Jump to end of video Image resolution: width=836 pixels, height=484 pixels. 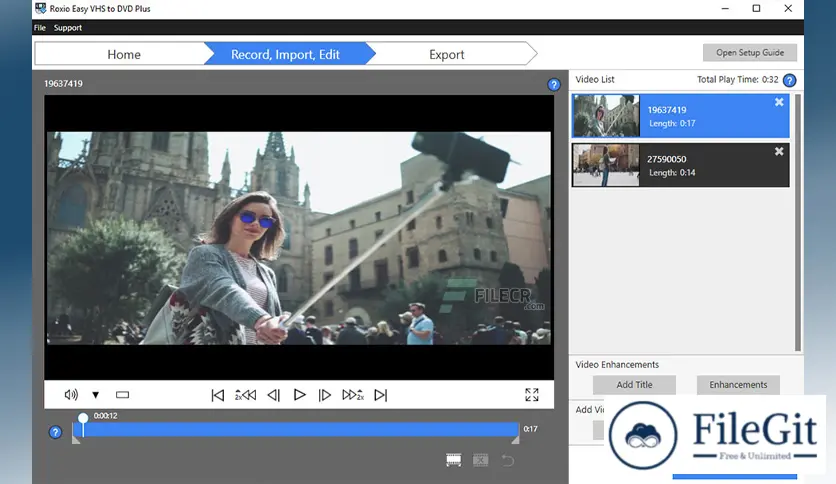(x=381, y=395)
